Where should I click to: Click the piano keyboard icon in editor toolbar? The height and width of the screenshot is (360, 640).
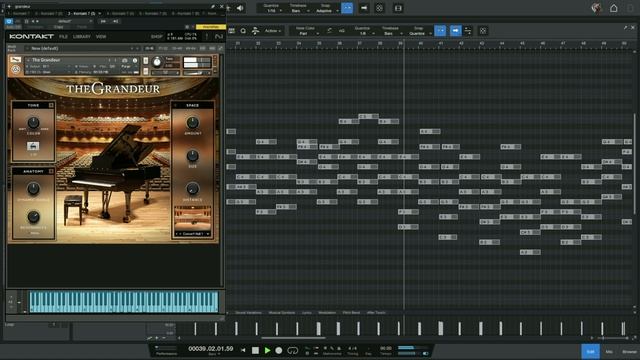click(x=231, y=31)
